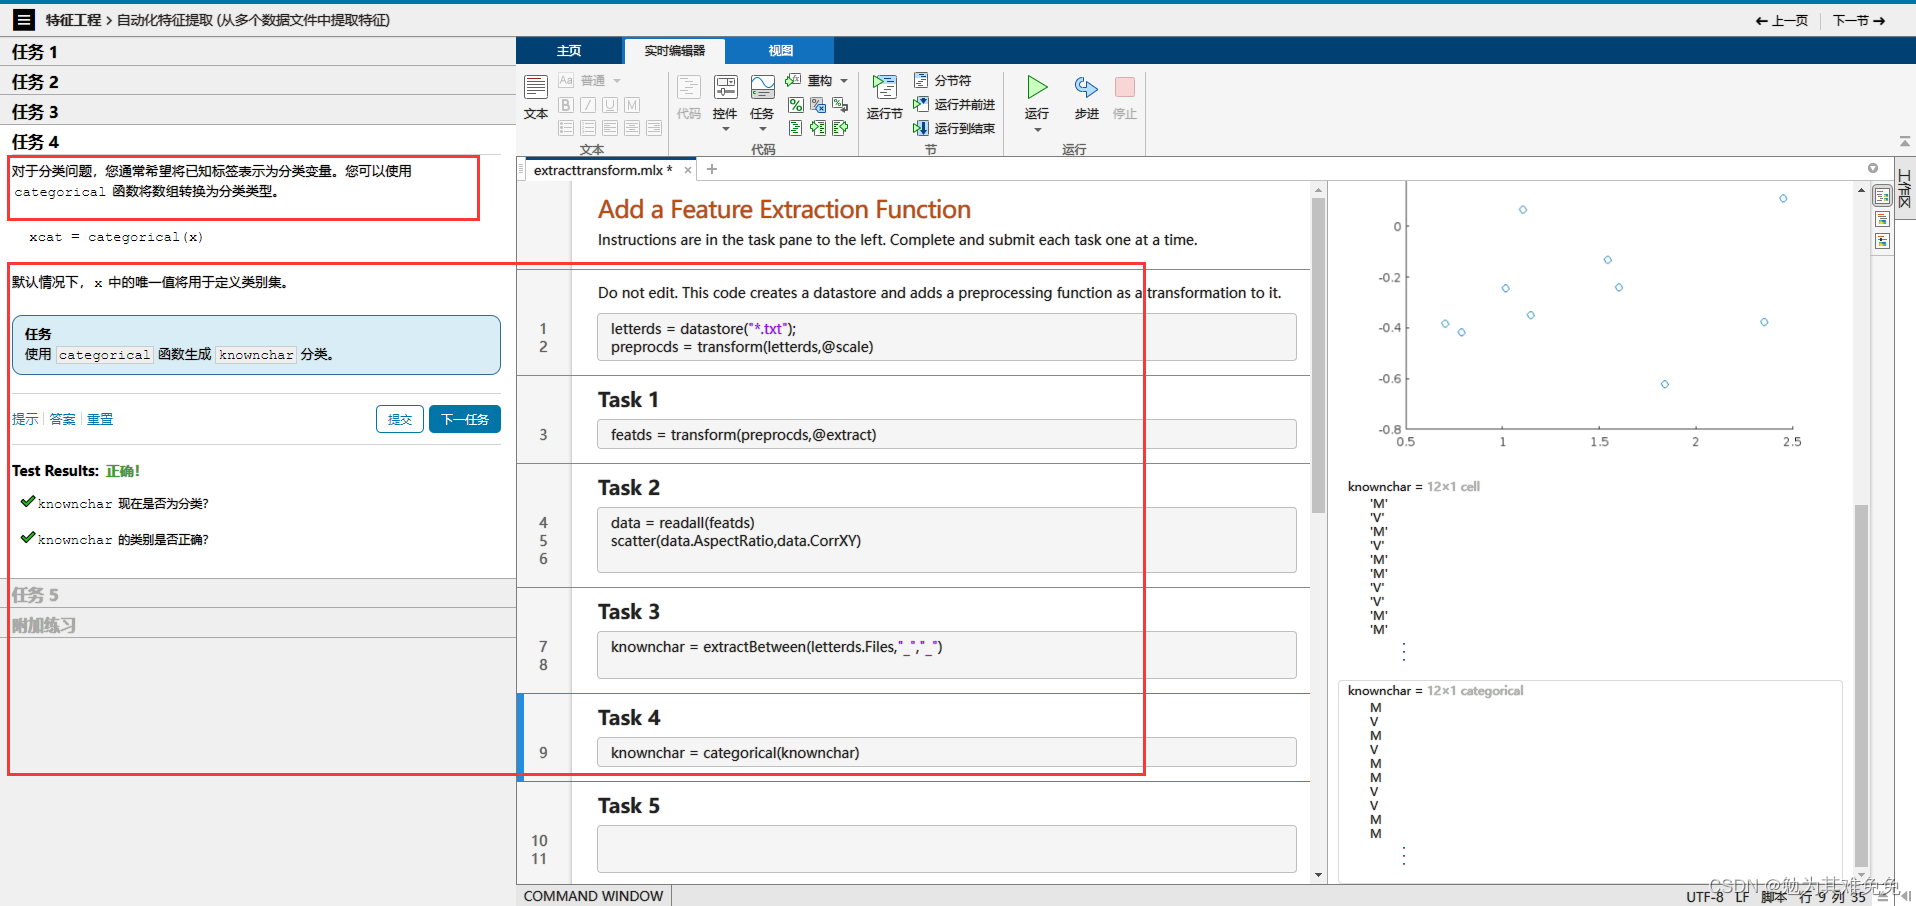
Task: Click 运行并前进 run and advance
Action: 954,104
